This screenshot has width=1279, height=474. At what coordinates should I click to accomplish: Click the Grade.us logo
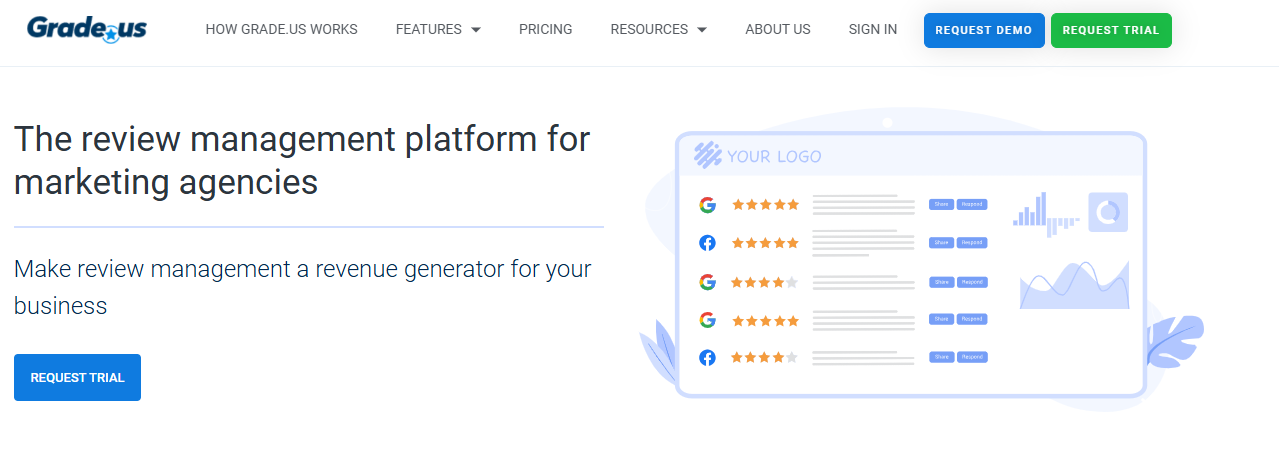[87, 29]
